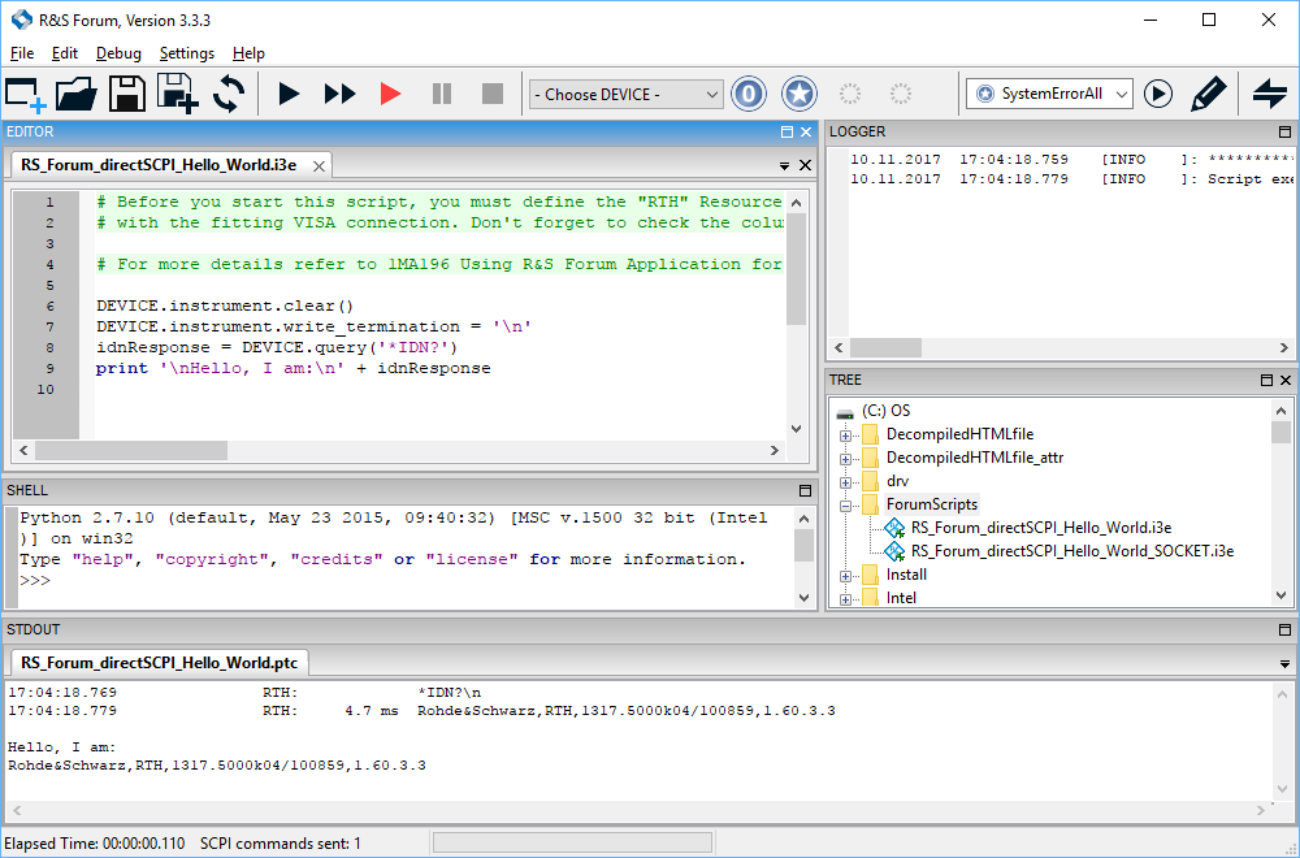Close the TREE panel

[x=1285, y=381]
